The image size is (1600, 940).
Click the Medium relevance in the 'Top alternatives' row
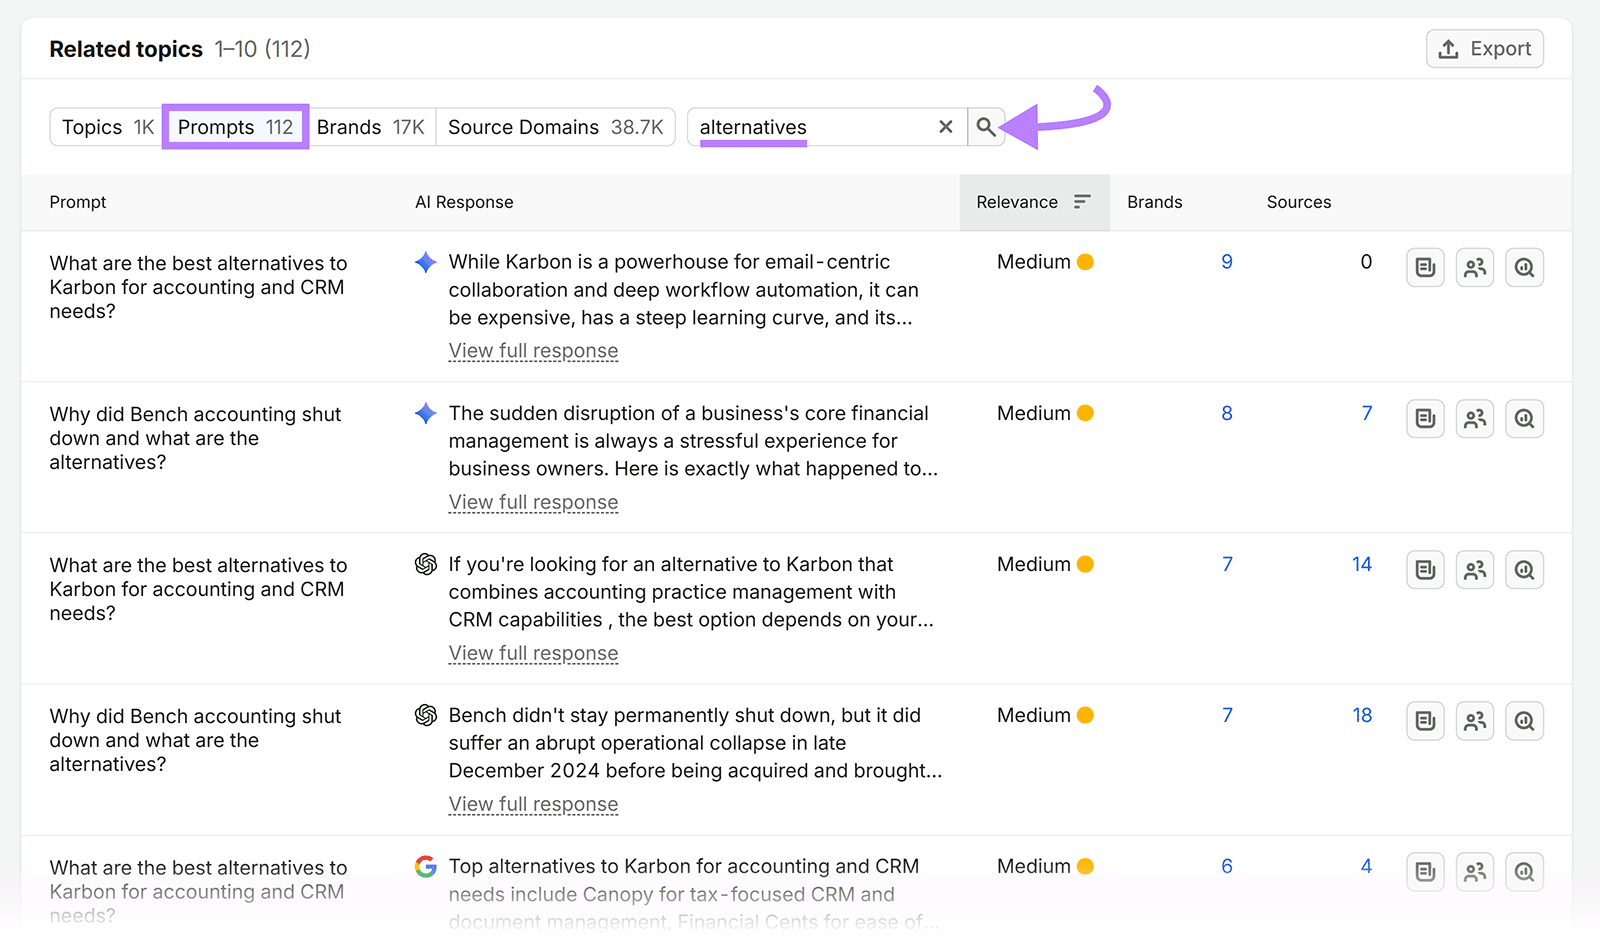pos(1045,866)
